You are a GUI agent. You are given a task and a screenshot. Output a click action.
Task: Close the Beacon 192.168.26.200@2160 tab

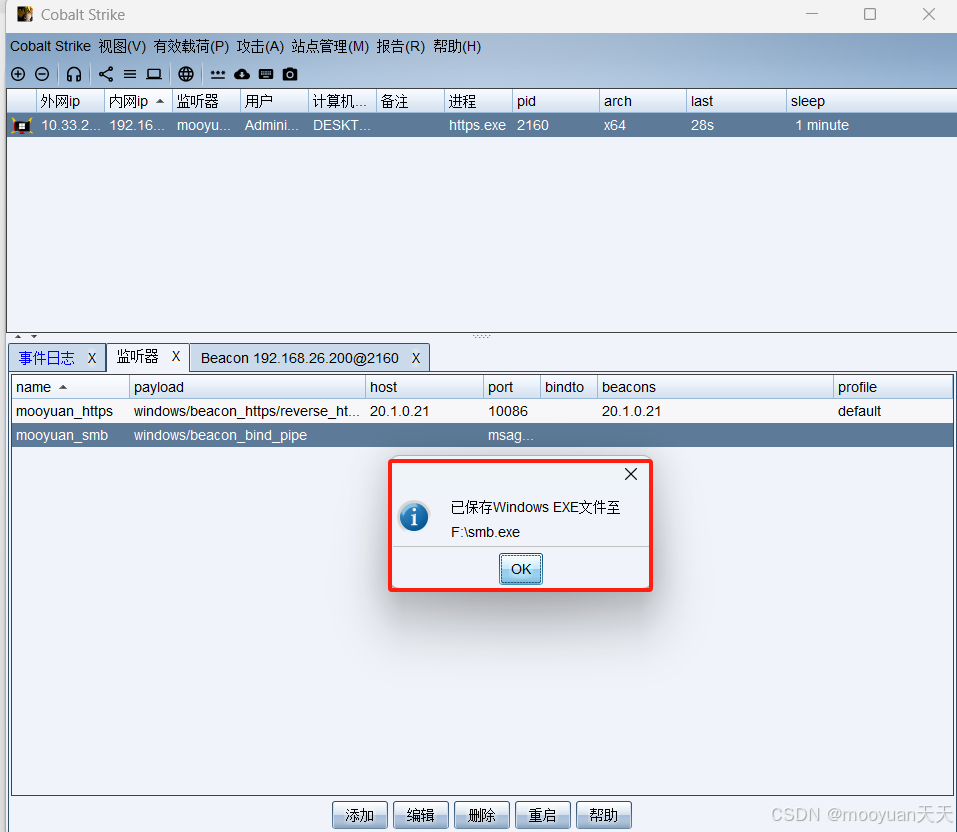point(416,358)
